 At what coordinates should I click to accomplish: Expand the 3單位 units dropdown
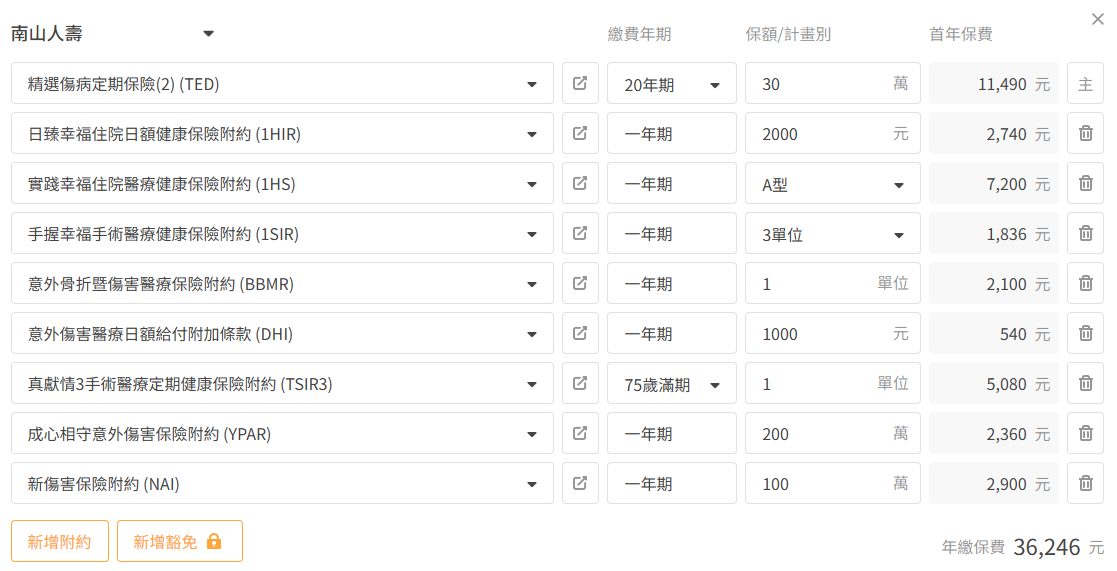[x=833, y=233]
